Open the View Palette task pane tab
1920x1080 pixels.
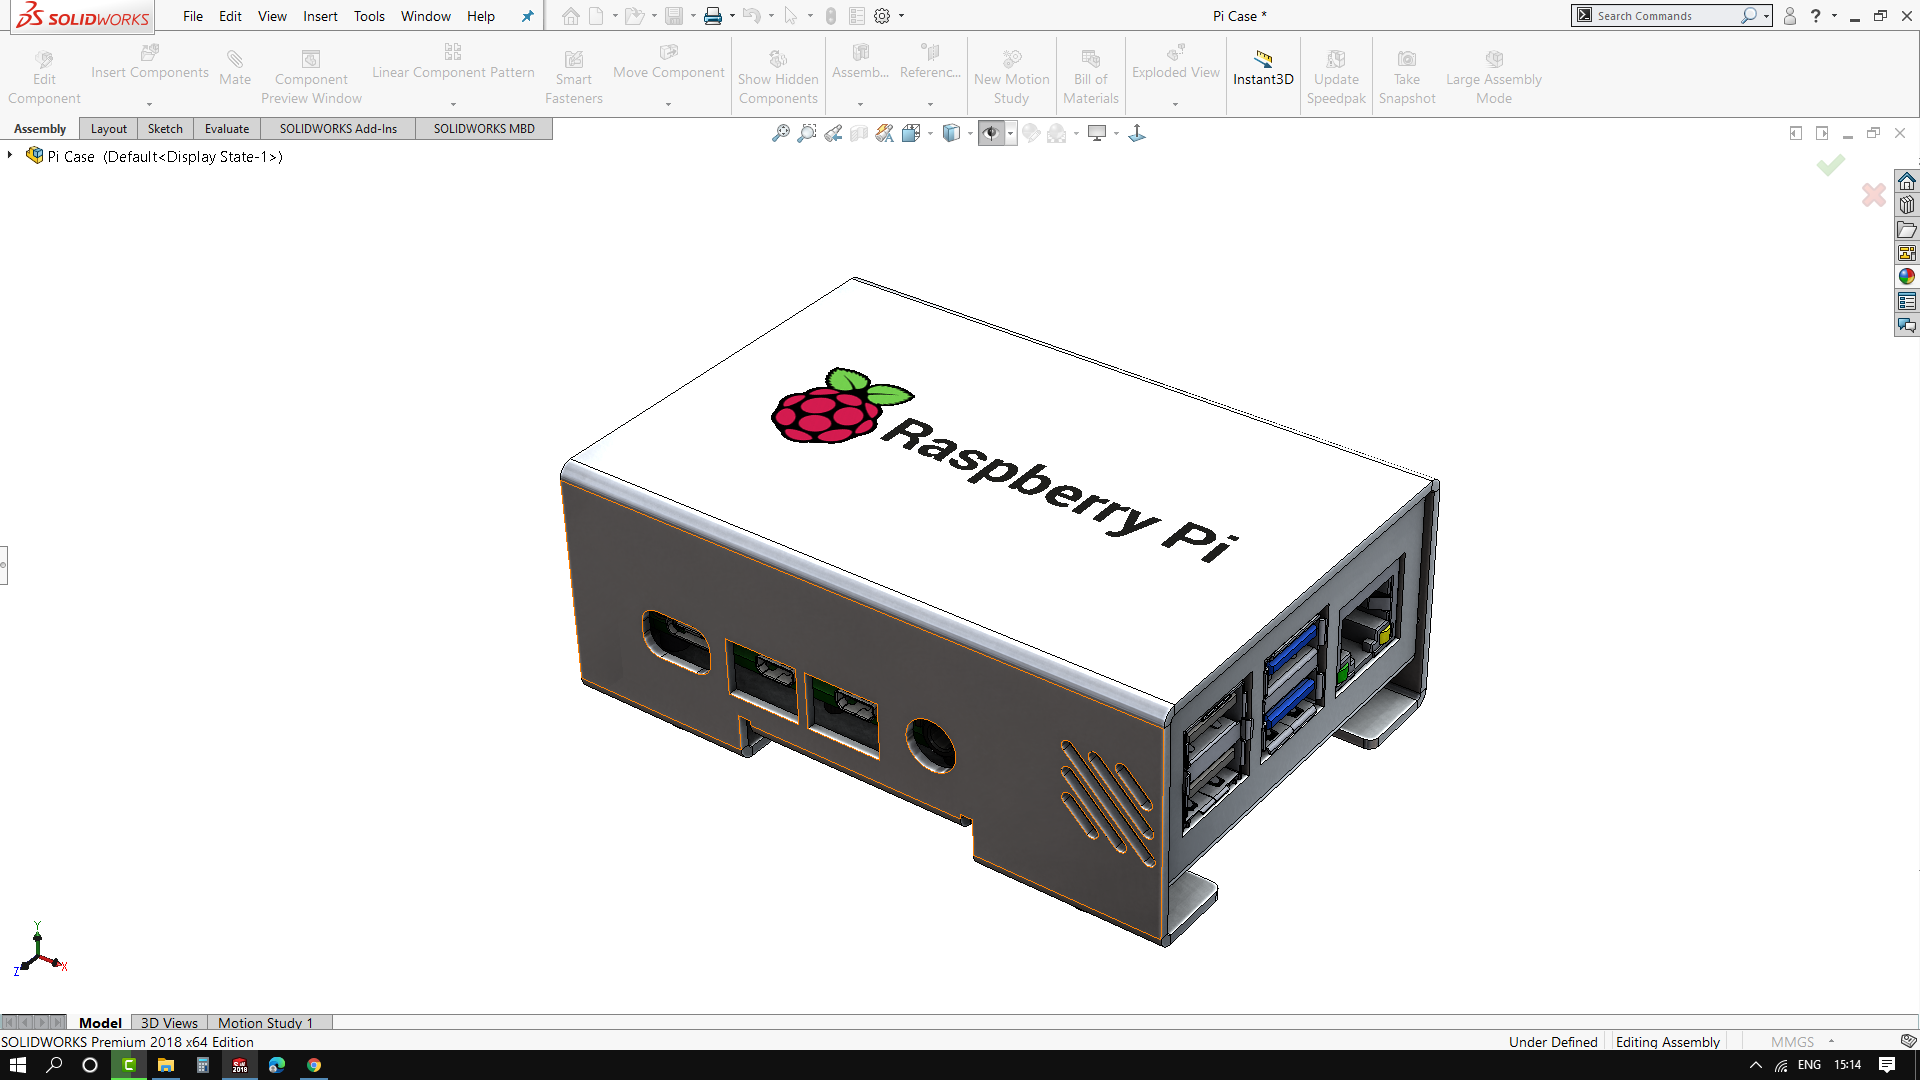tap(1907, 253)
